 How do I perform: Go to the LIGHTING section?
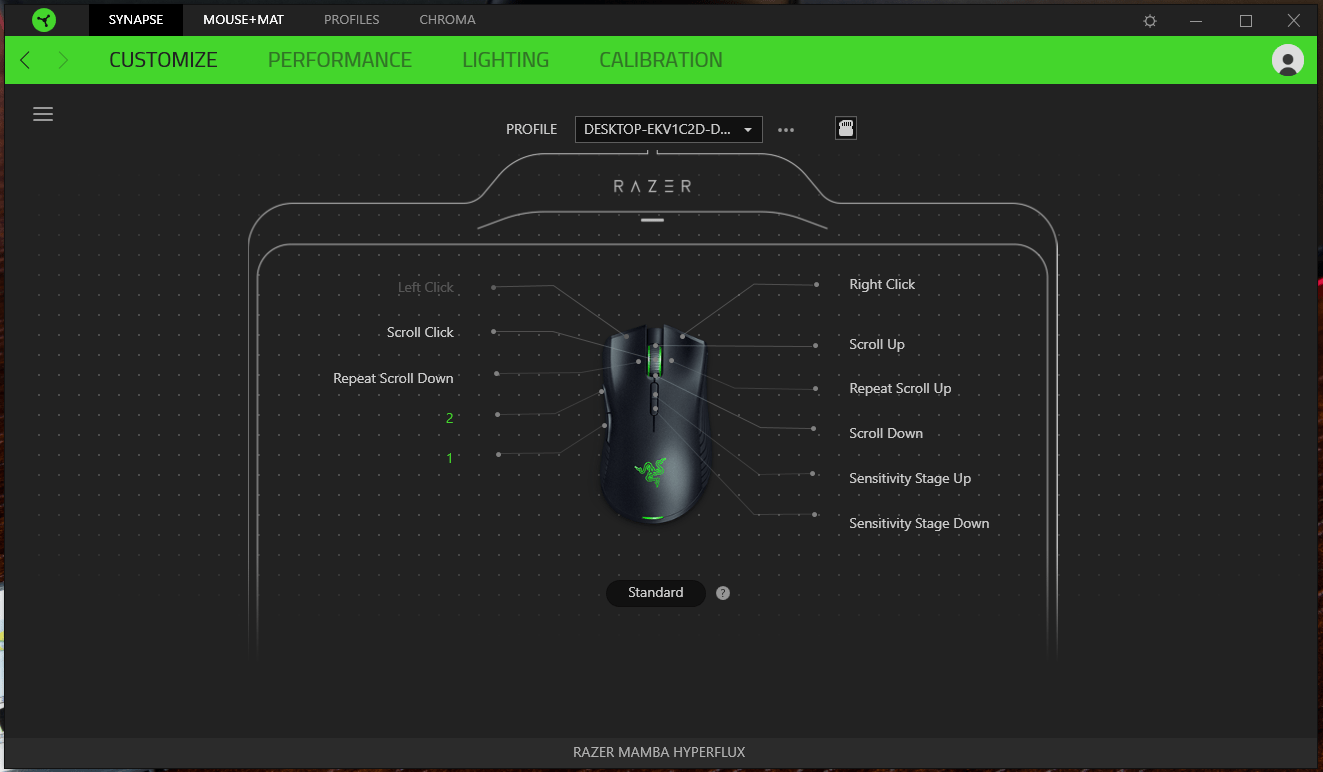point(505,60)
